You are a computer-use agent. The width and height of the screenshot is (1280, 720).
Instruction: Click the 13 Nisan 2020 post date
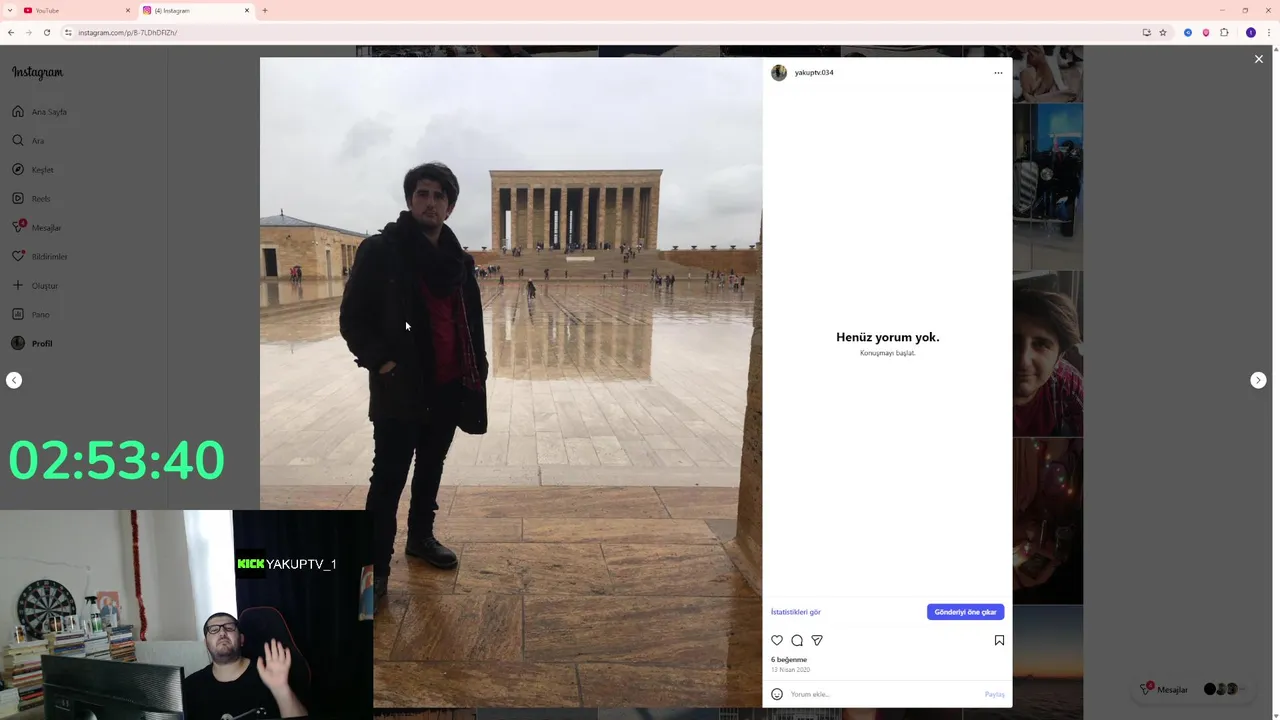coord(790,669)
